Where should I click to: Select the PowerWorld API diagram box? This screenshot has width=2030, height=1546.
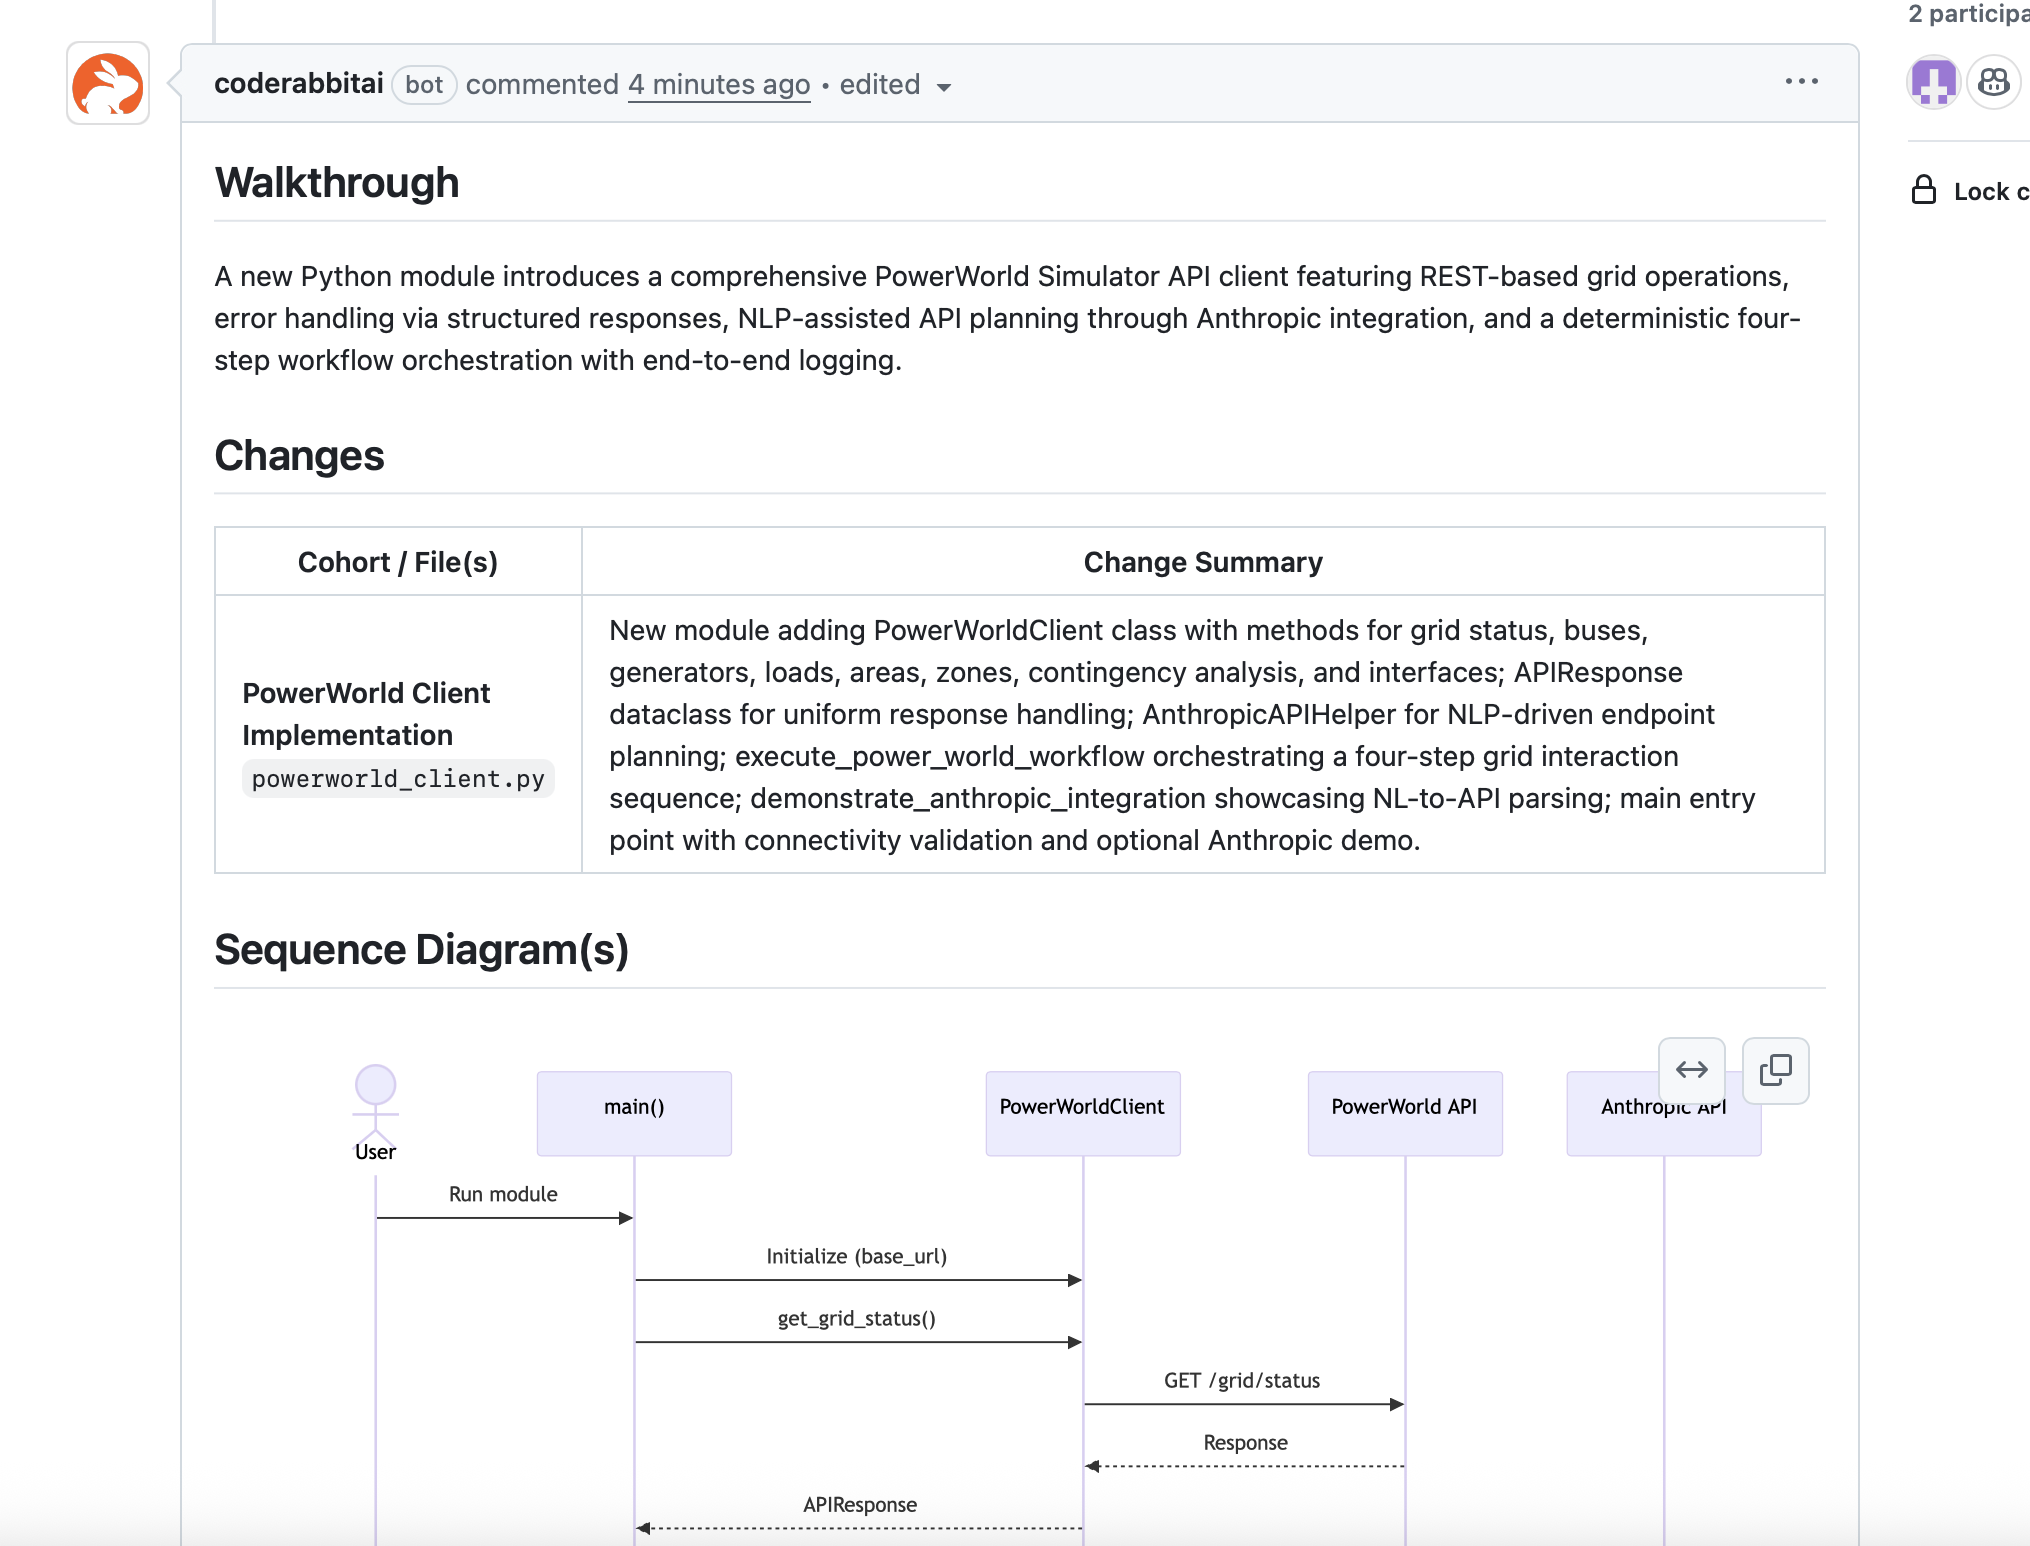pos(1404,1112)
